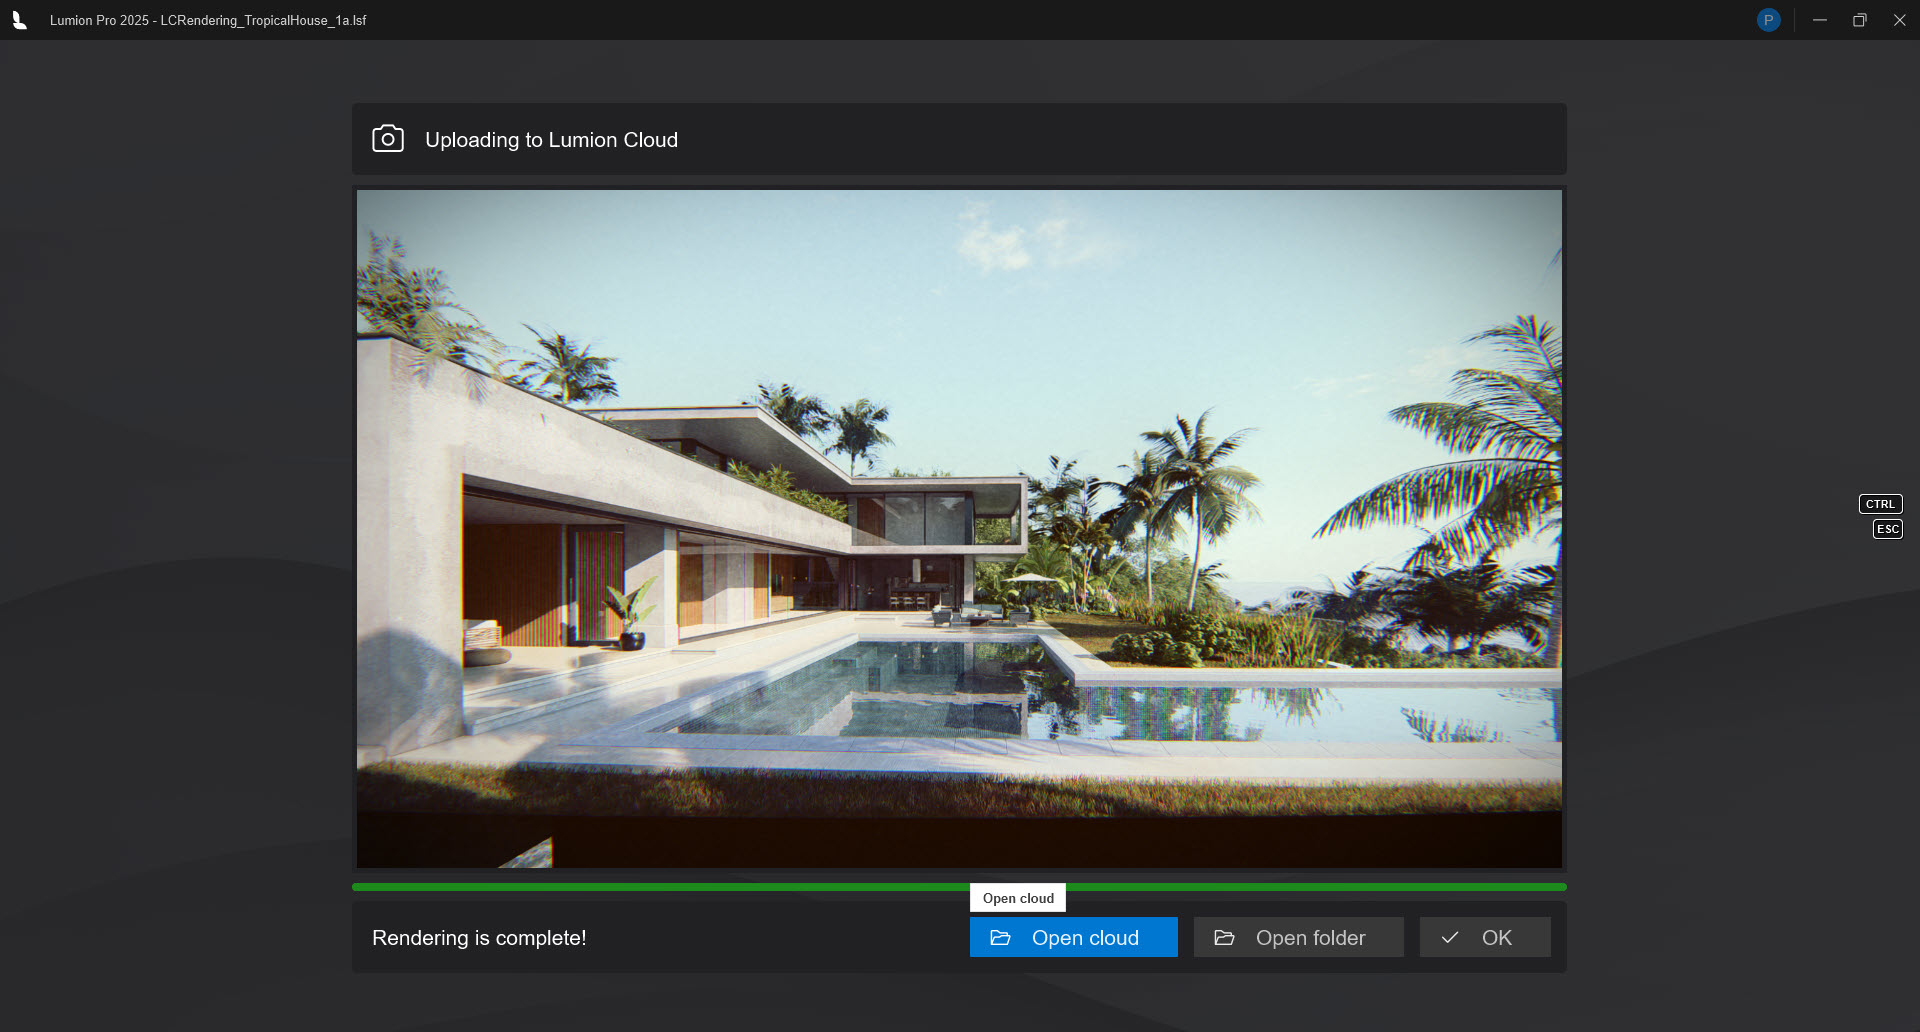This screenshot has width=1920, height=1032.
Task: Click the green upload progress bar
Action: [x=959, y=887]
